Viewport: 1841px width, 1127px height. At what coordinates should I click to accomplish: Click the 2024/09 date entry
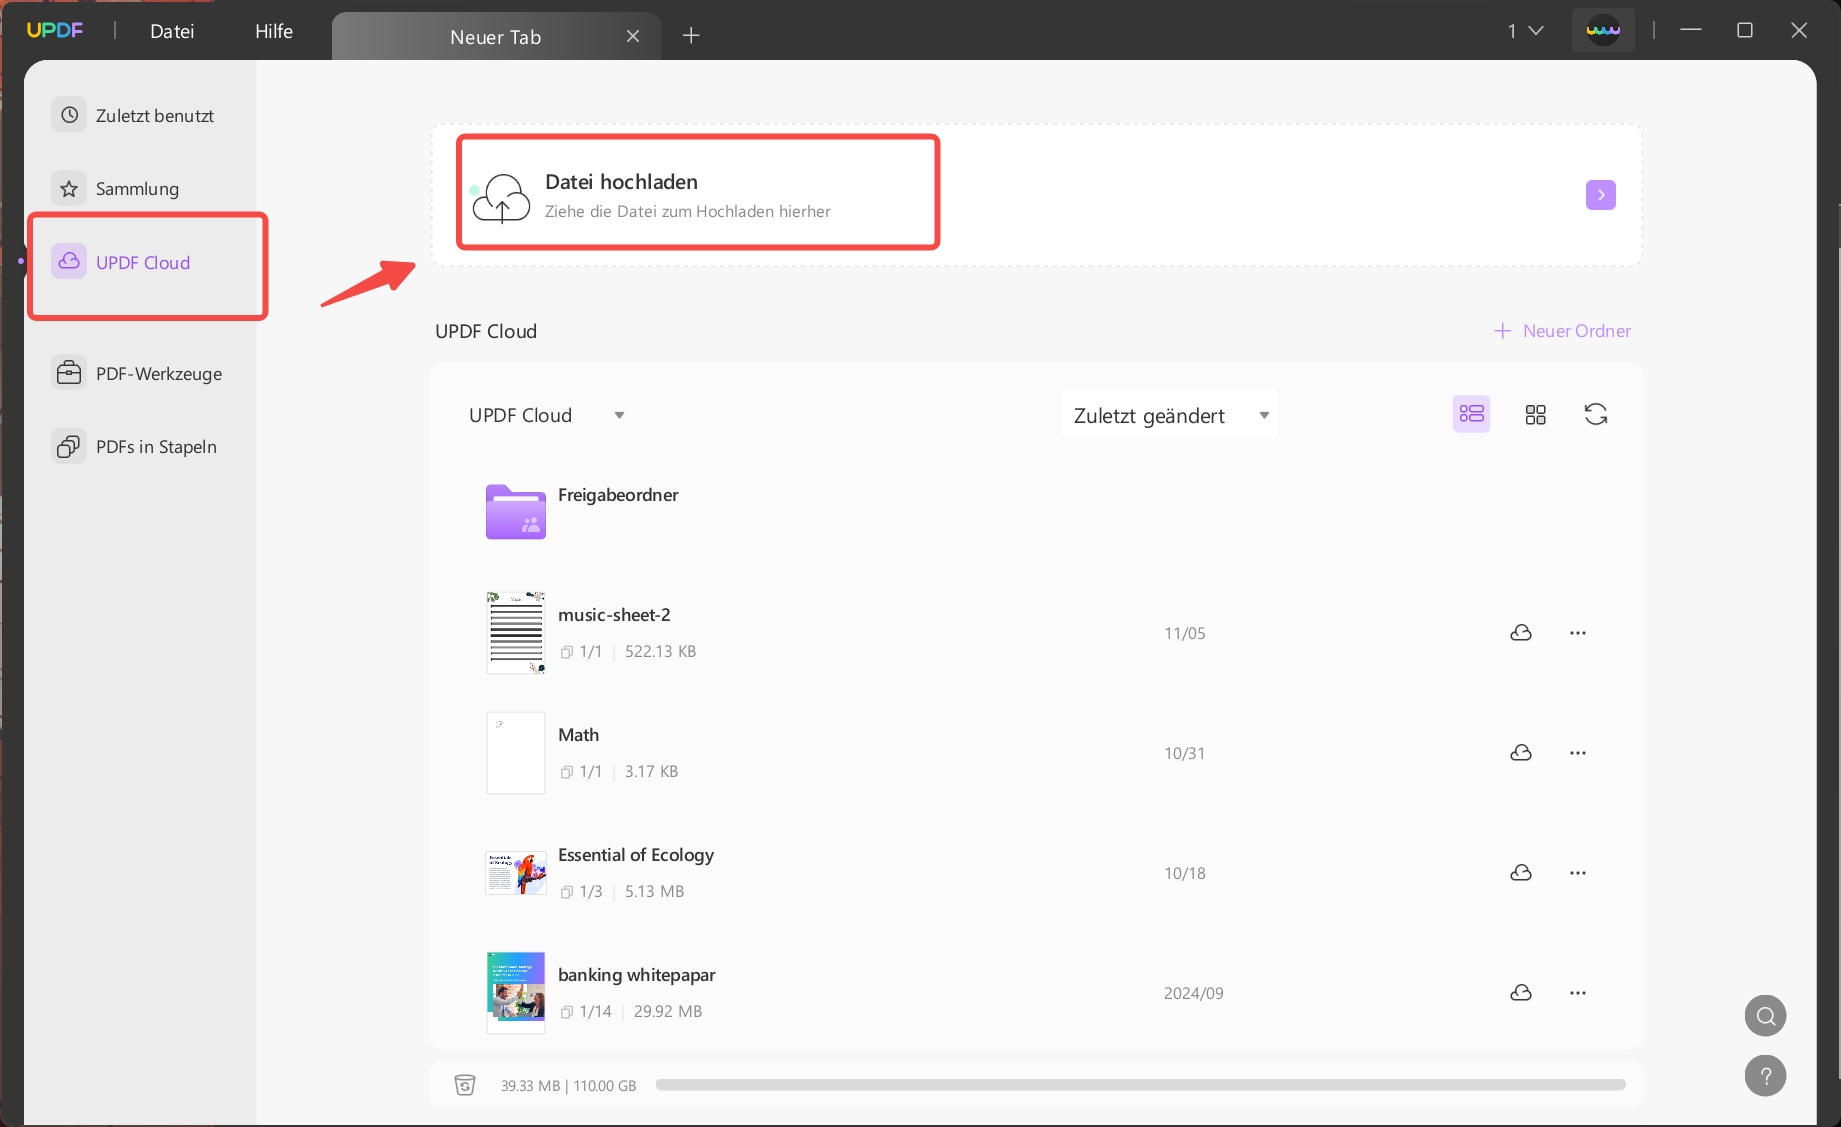tap(1194, 993)
